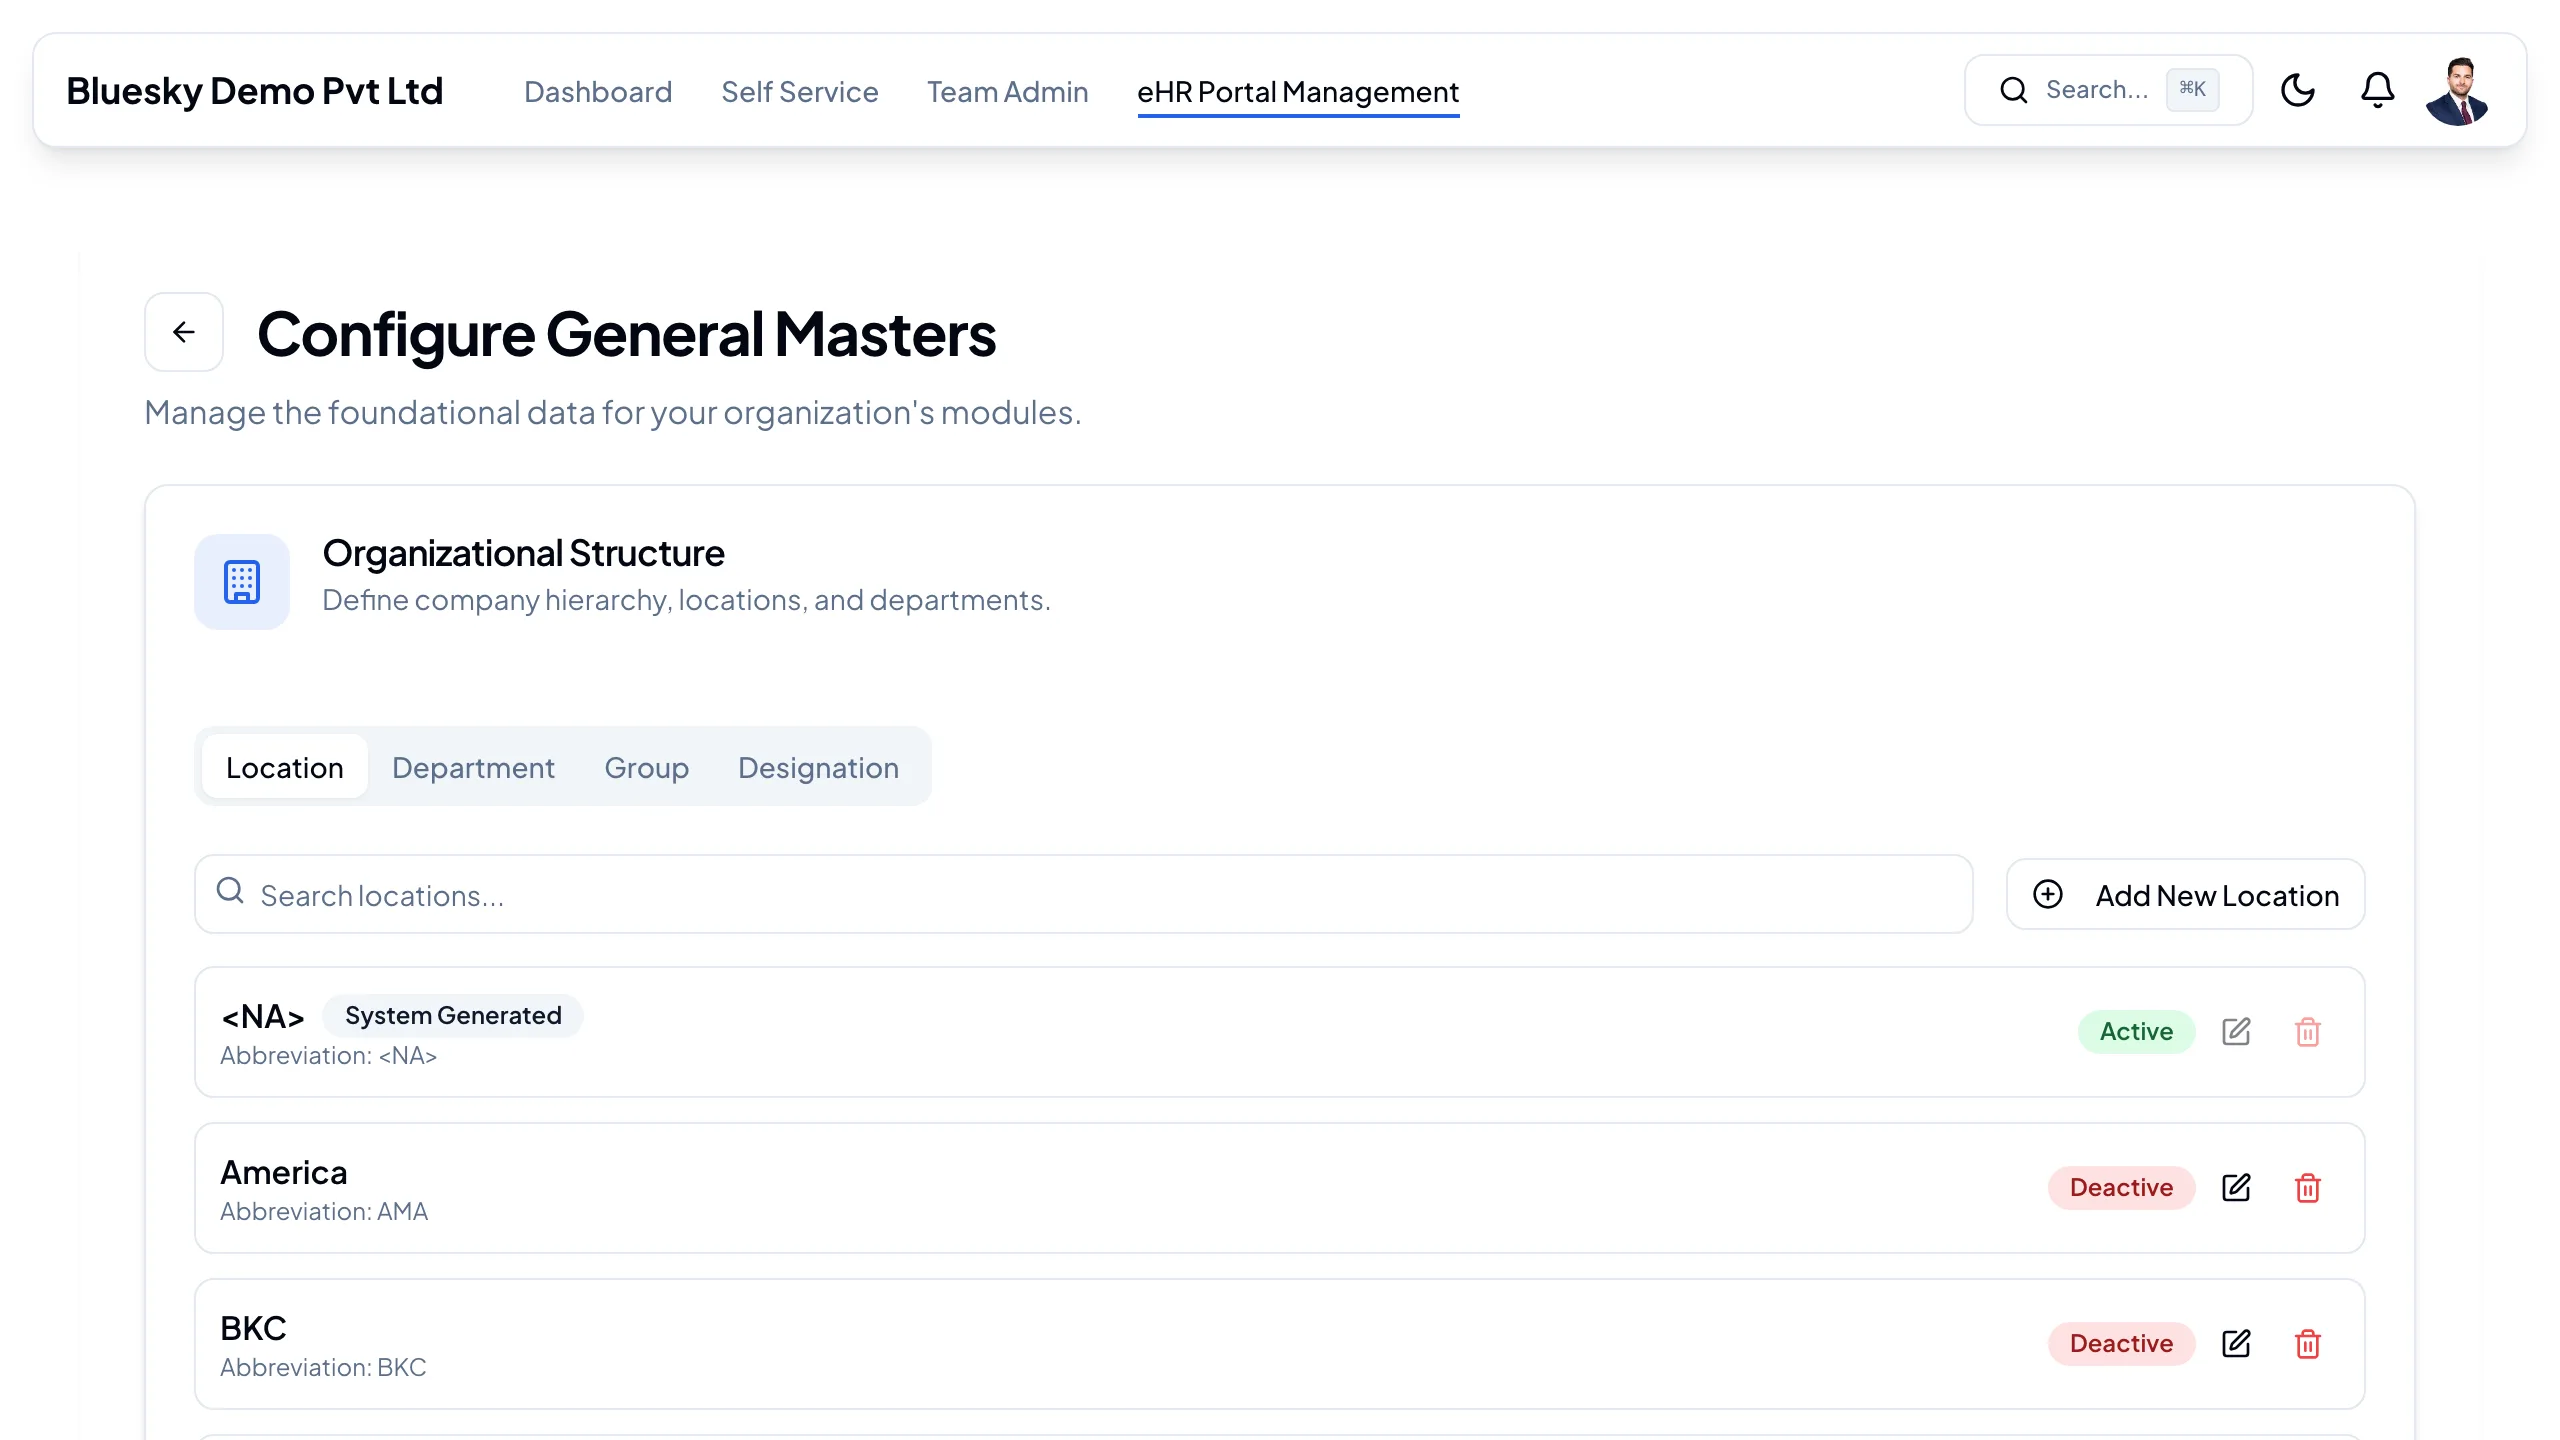
Task: Click the System Generated badge
Action: click(x=453, y=1016)
